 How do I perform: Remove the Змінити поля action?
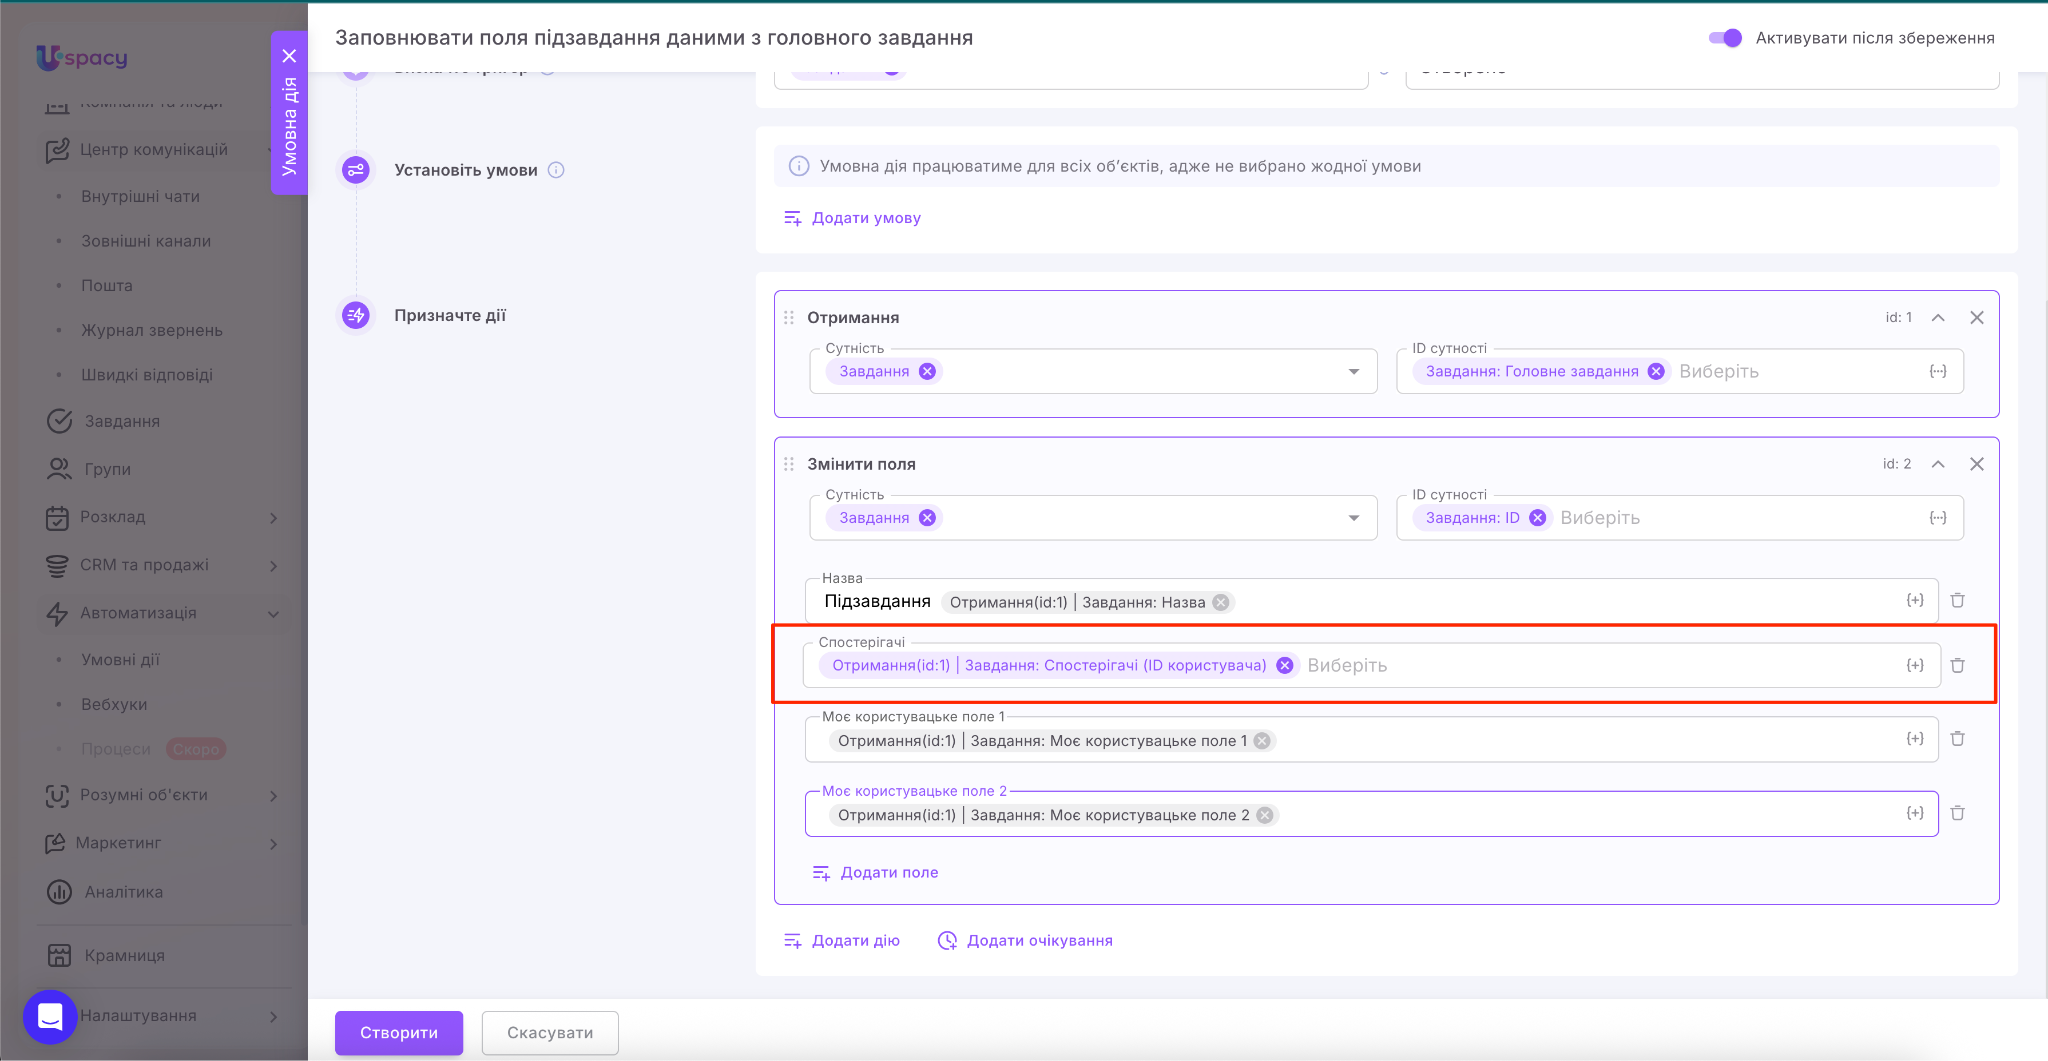pos(1976,464)
